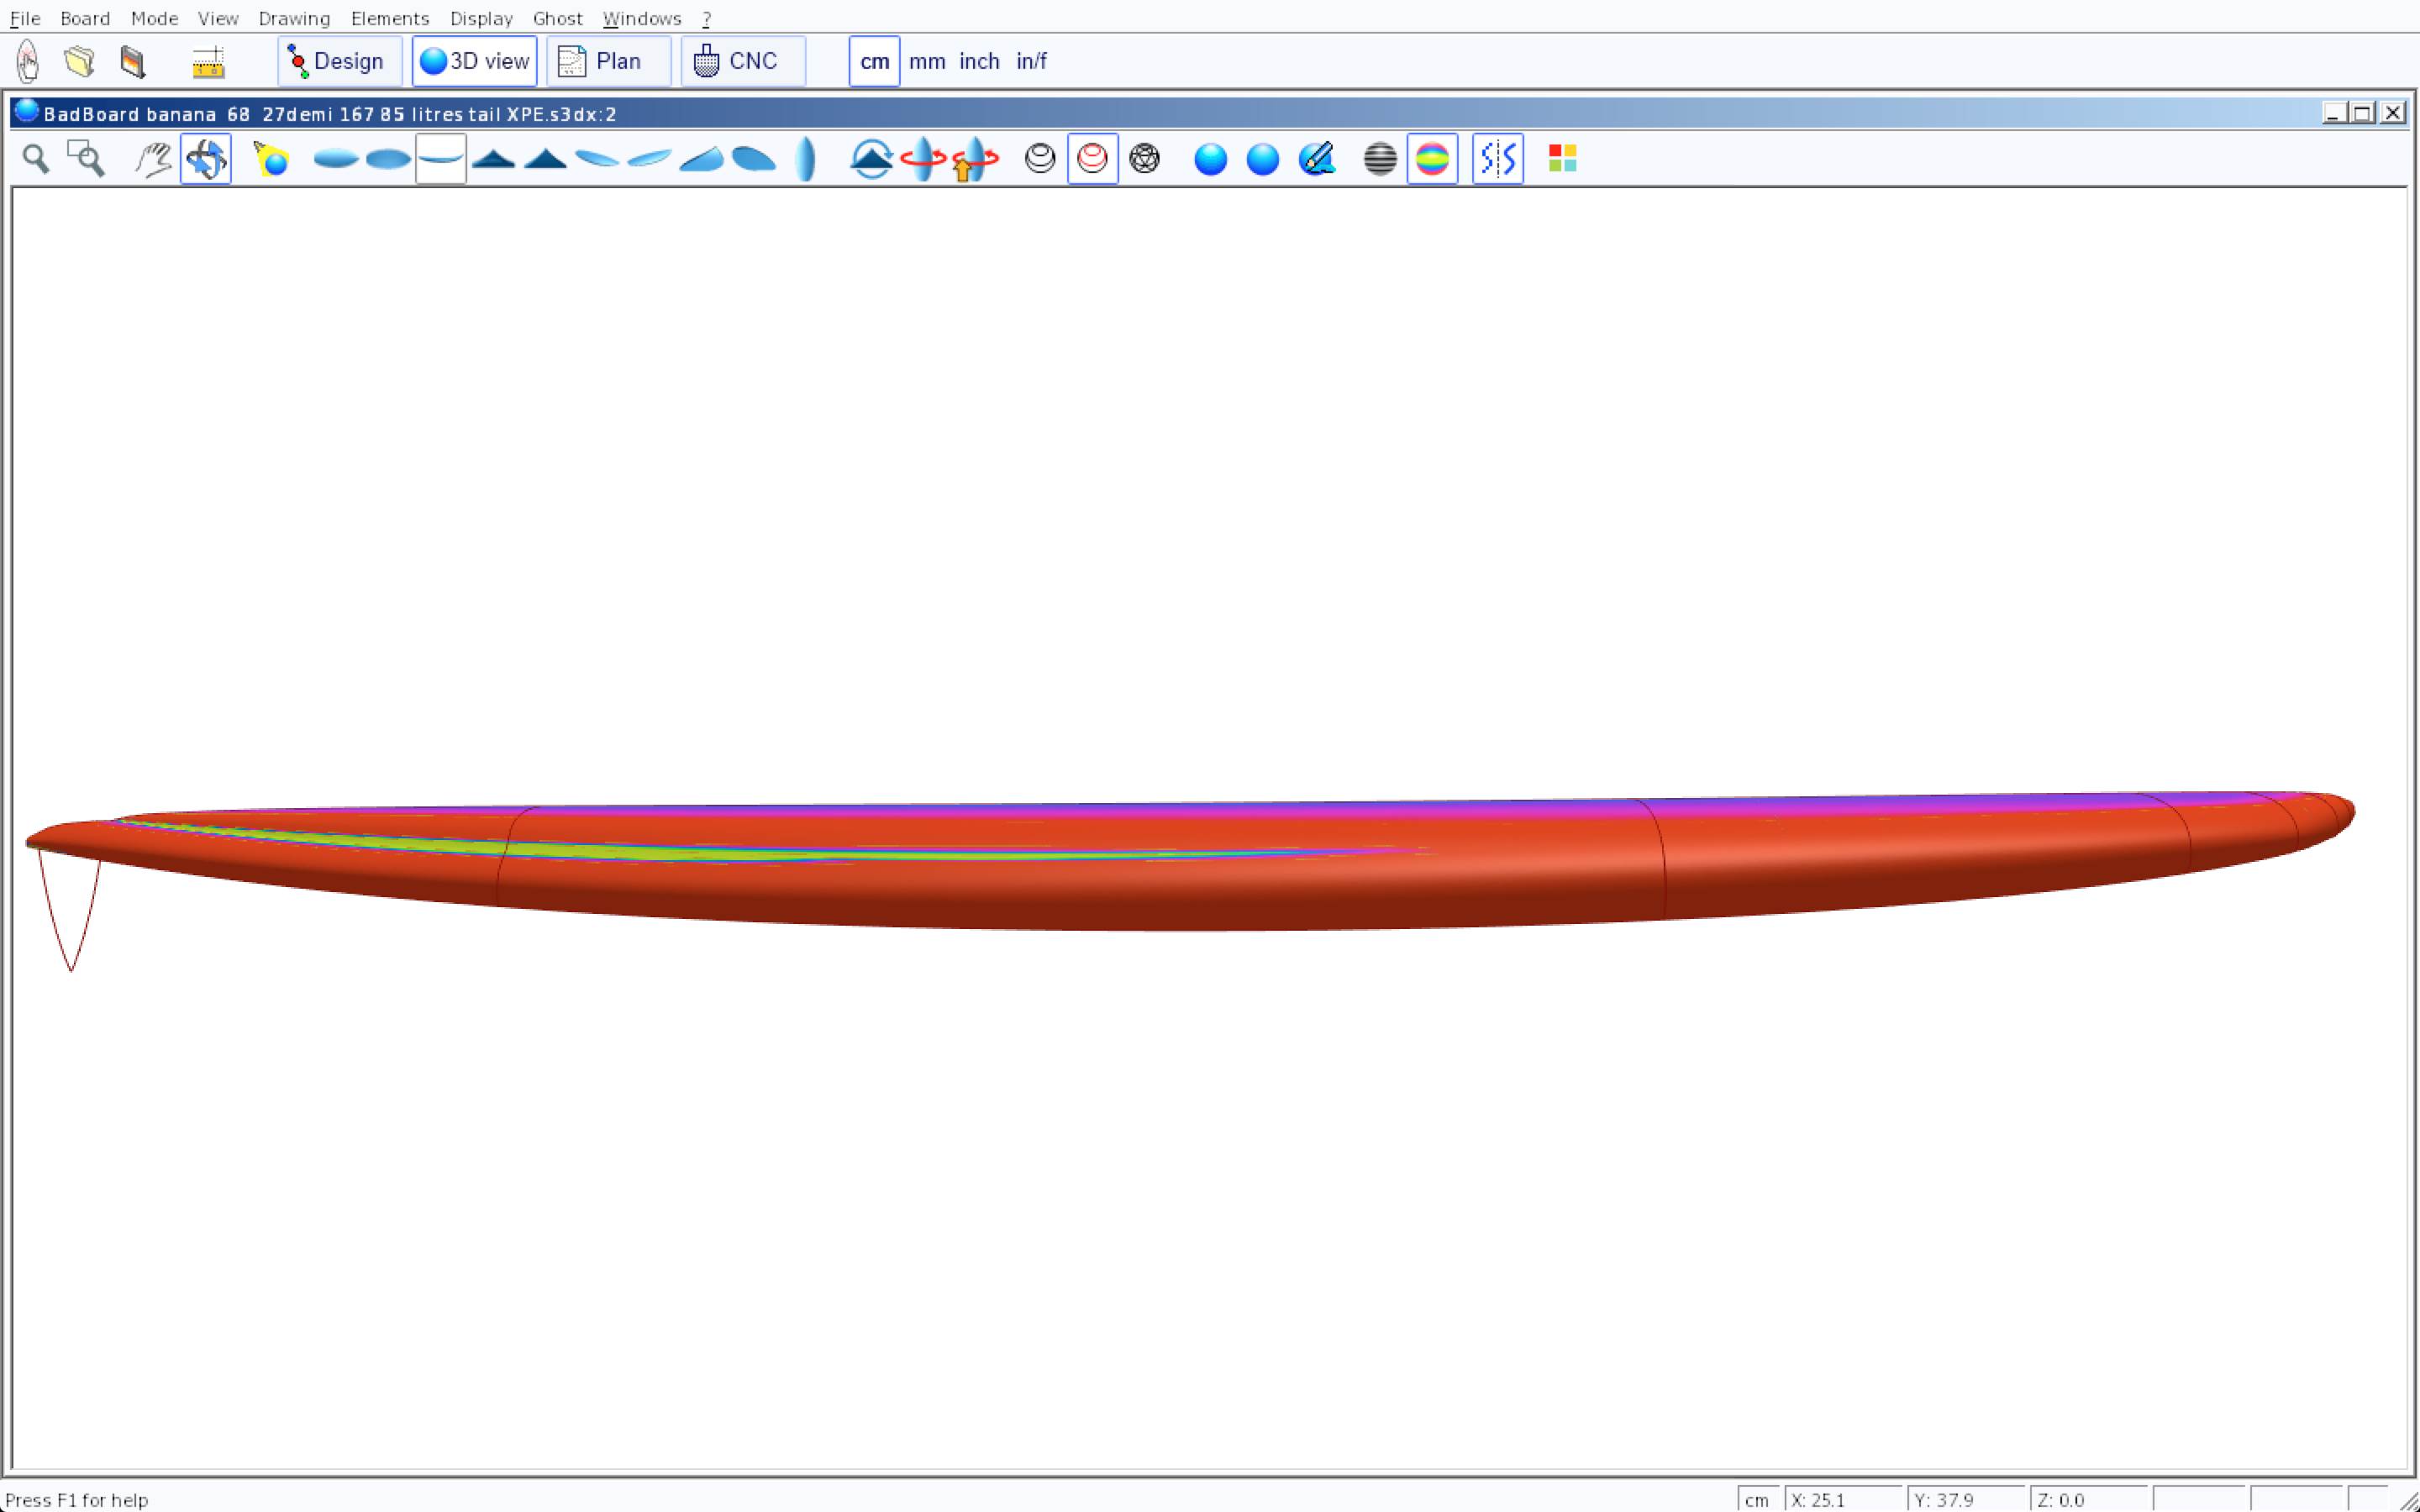Select the cm unit option
2420x1512 pixels.
coord(874,62)
